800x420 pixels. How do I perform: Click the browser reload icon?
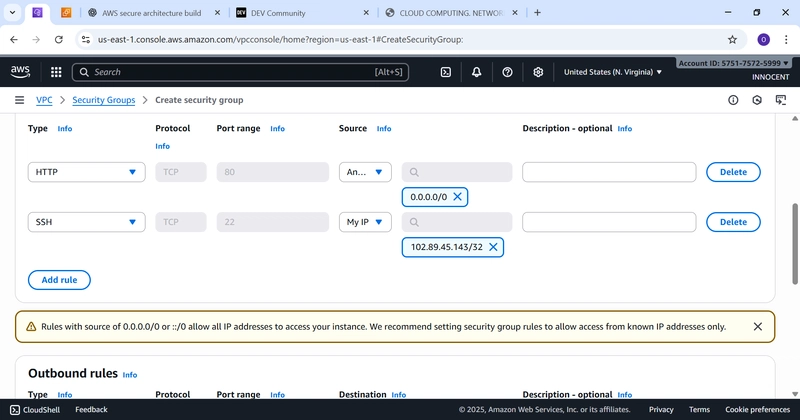coord(59,39)
